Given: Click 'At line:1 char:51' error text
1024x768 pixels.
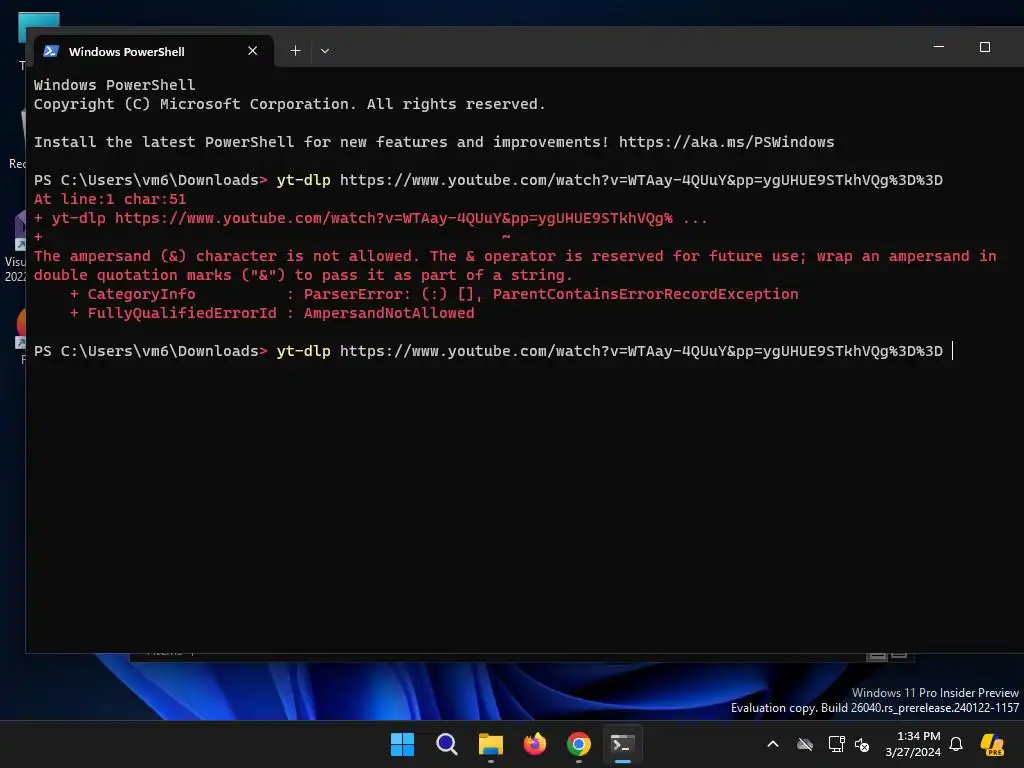Looking at the screenshot, I should click(110, 199).
